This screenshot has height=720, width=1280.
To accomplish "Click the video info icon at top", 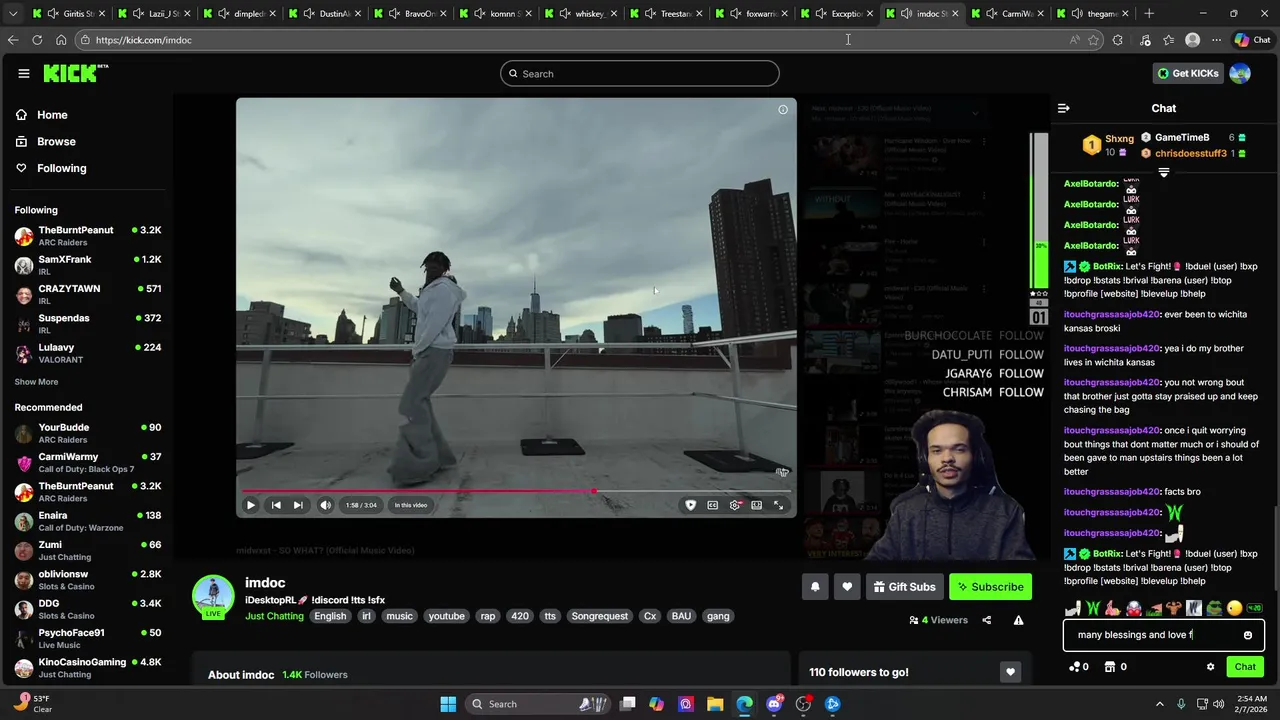I will (x=783, y=110).
